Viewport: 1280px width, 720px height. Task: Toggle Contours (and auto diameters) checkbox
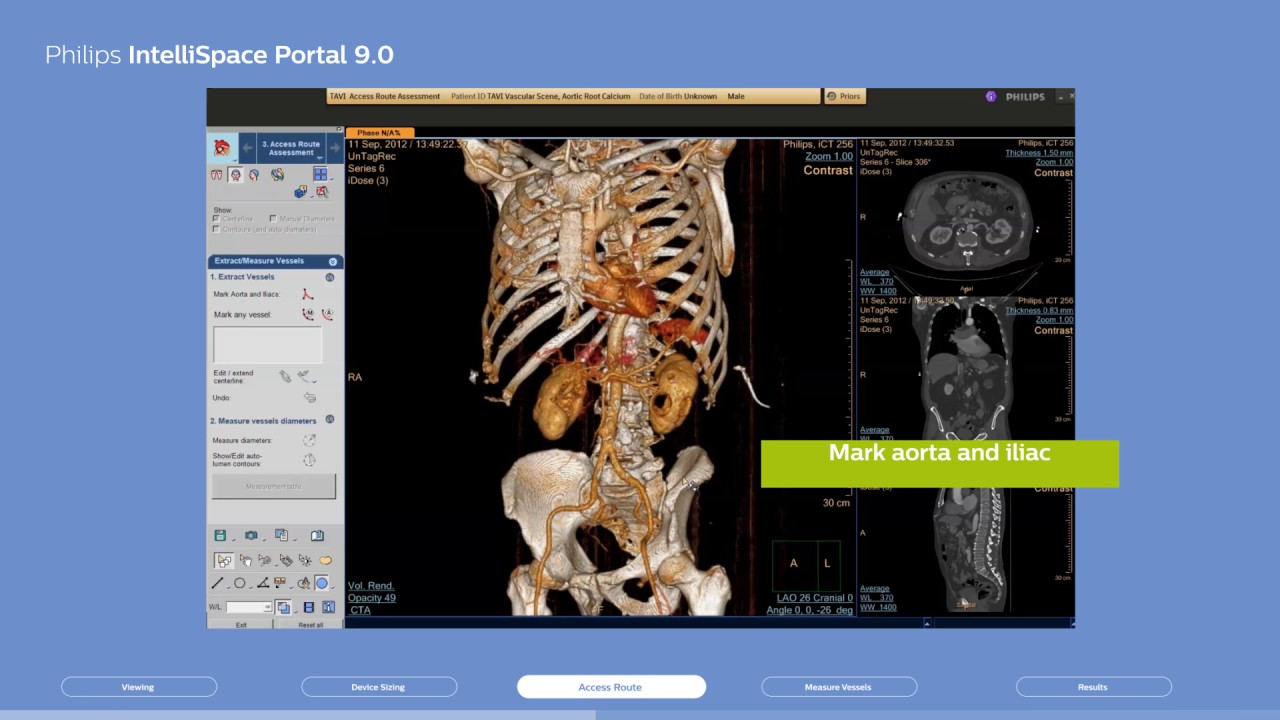coord(217,229)
